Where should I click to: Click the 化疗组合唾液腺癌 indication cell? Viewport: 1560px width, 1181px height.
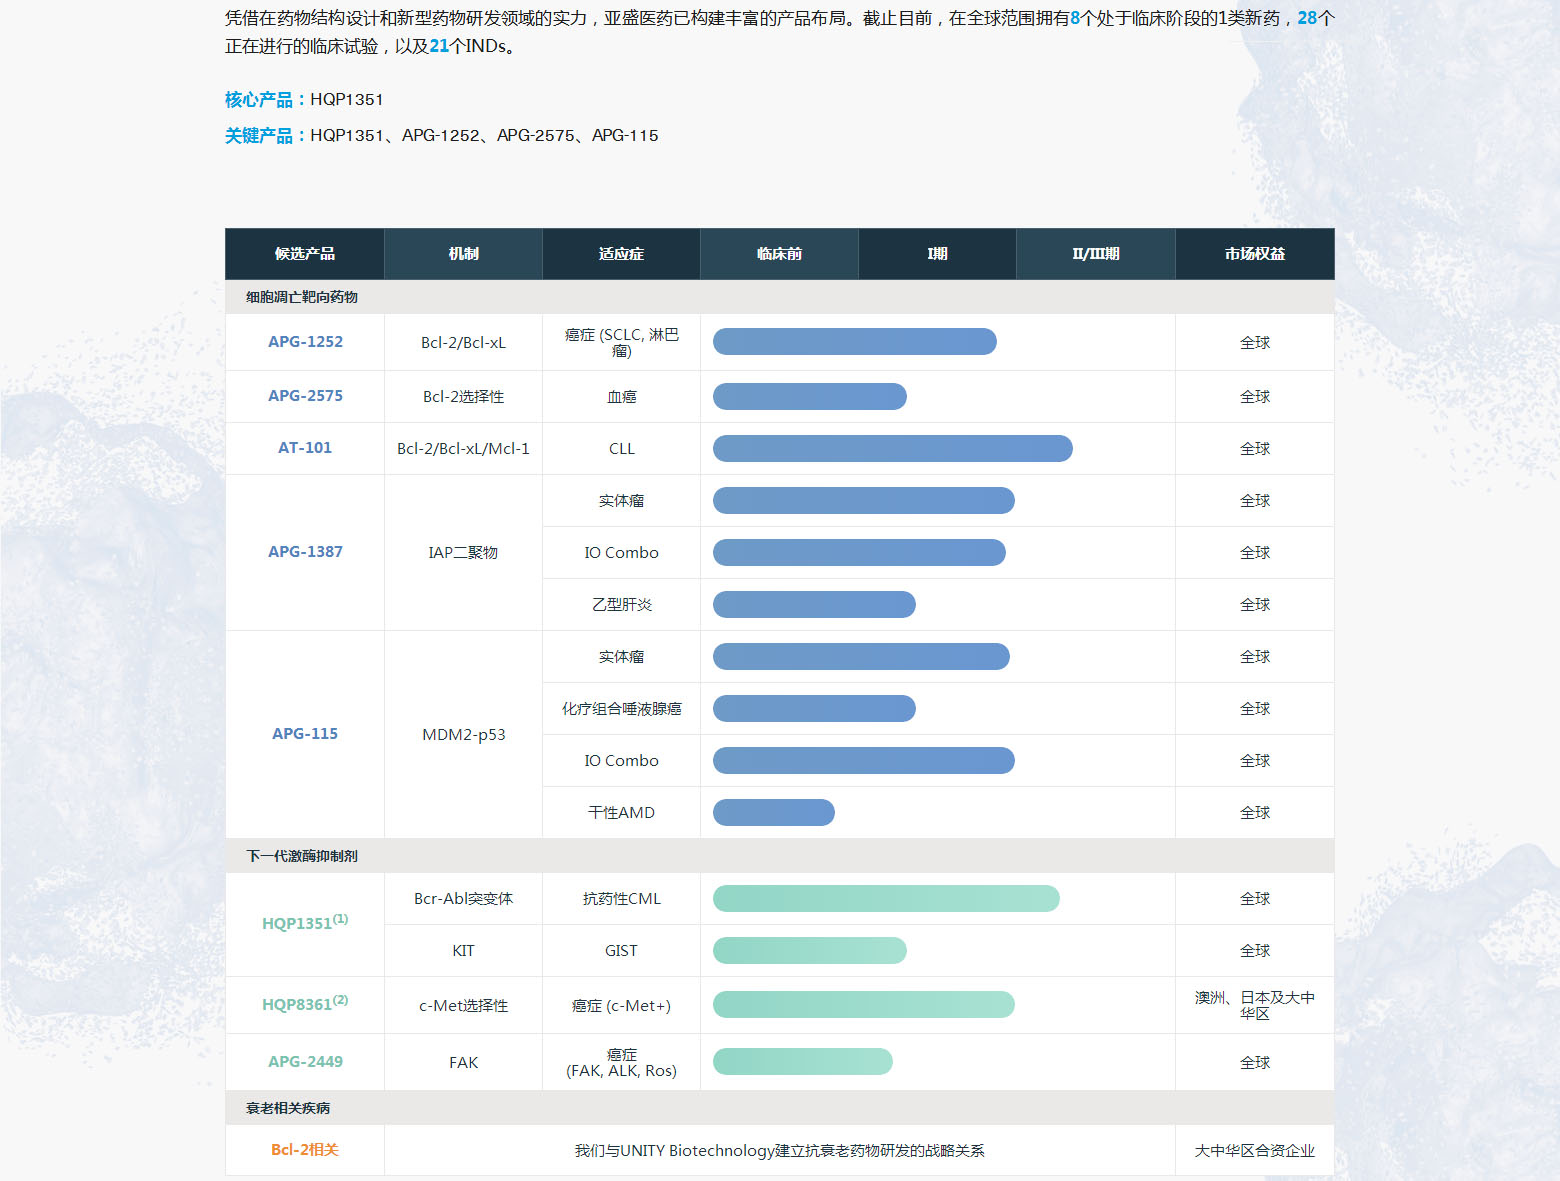click(621, 708)
